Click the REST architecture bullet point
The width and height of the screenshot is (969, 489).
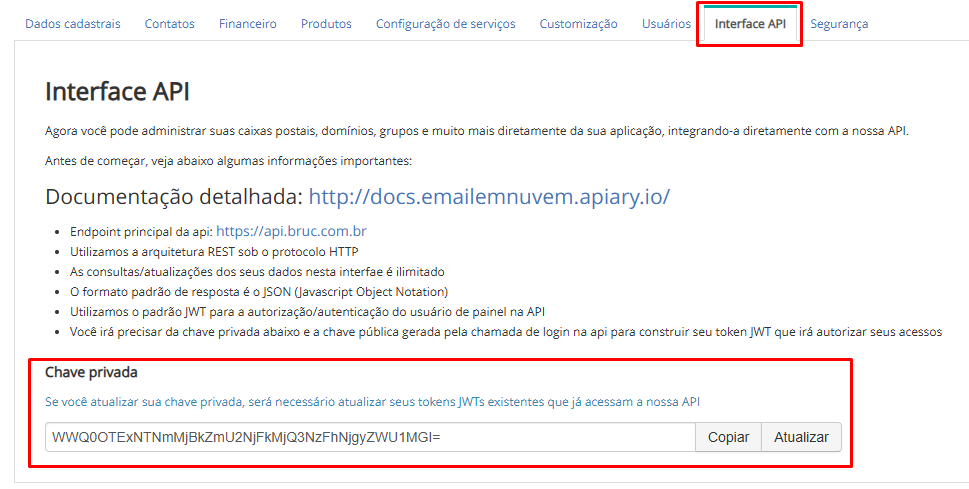point(214,251)
